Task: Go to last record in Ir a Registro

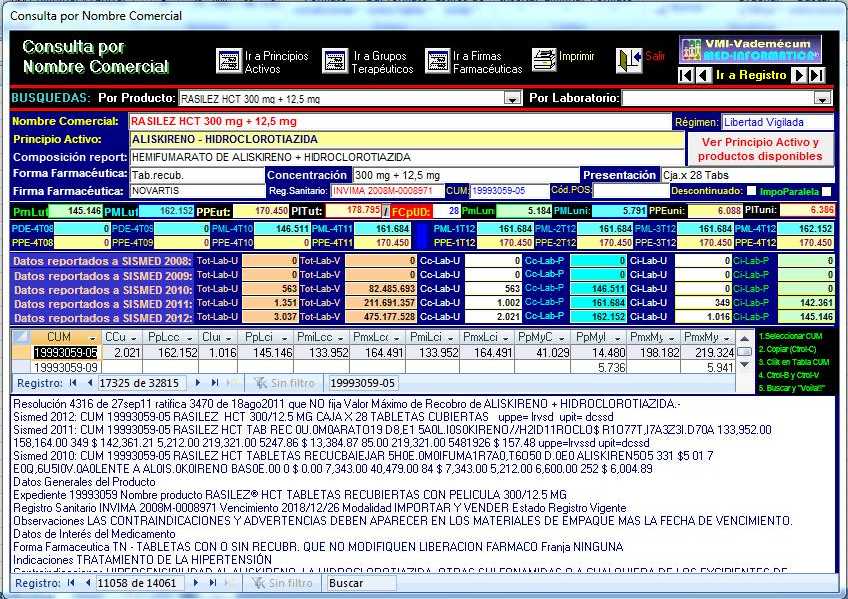Action: click(x=817, y=75)
